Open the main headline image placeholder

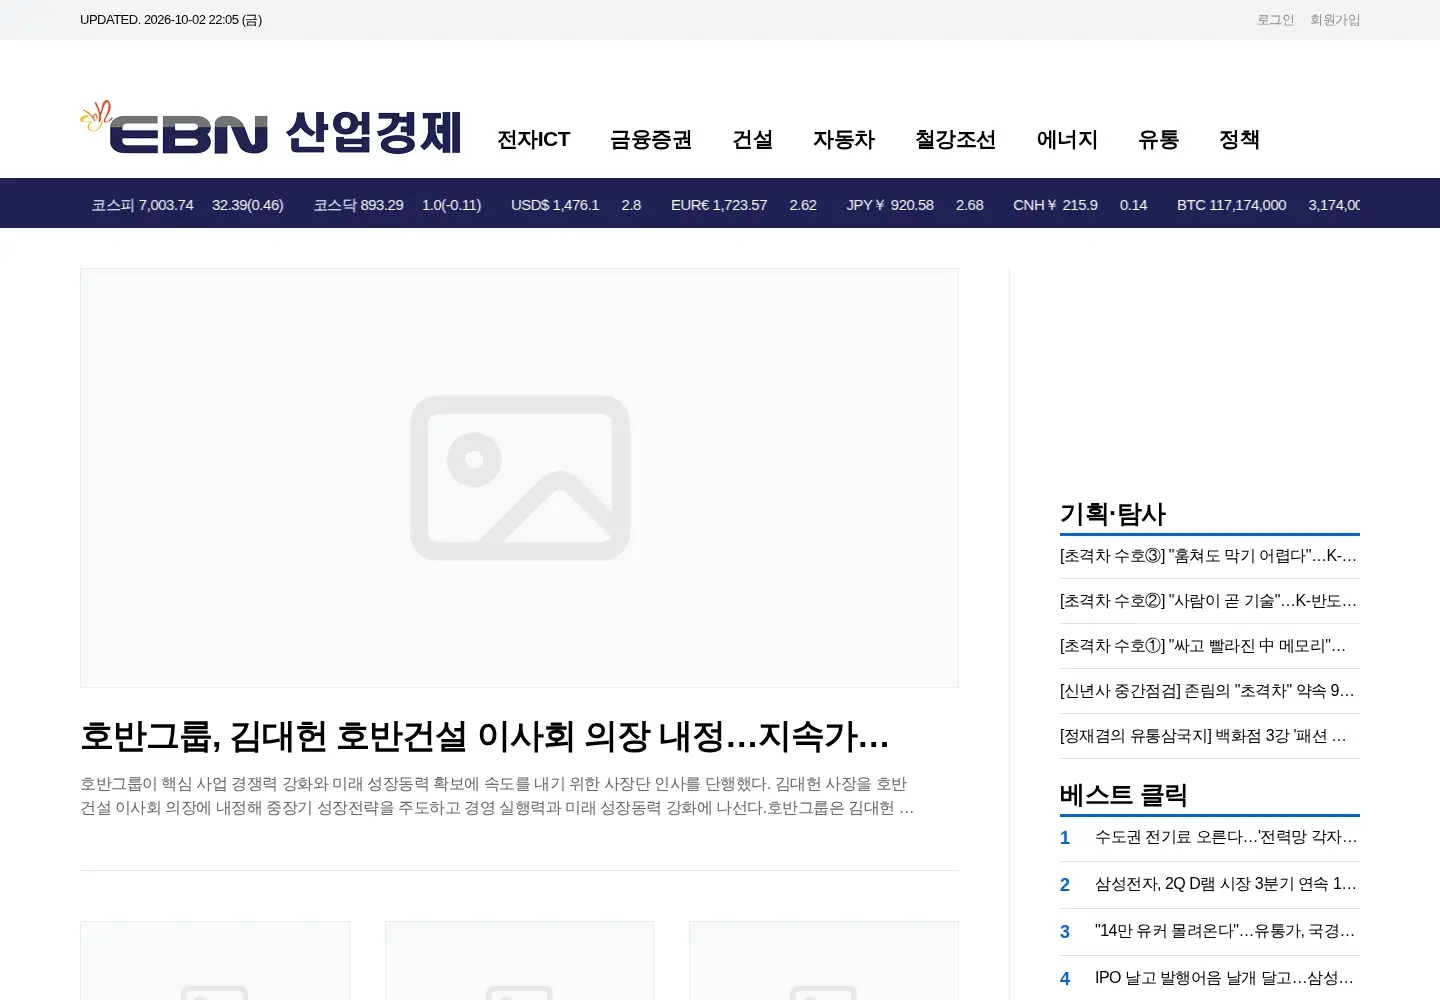coord(519,478)
